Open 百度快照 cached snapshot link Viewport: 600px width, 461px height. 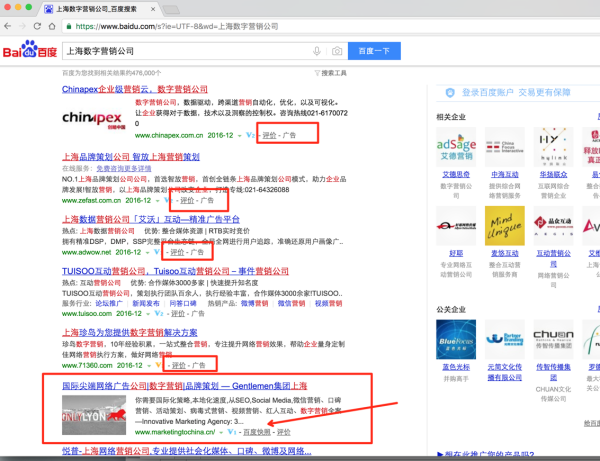coord(257,432)
